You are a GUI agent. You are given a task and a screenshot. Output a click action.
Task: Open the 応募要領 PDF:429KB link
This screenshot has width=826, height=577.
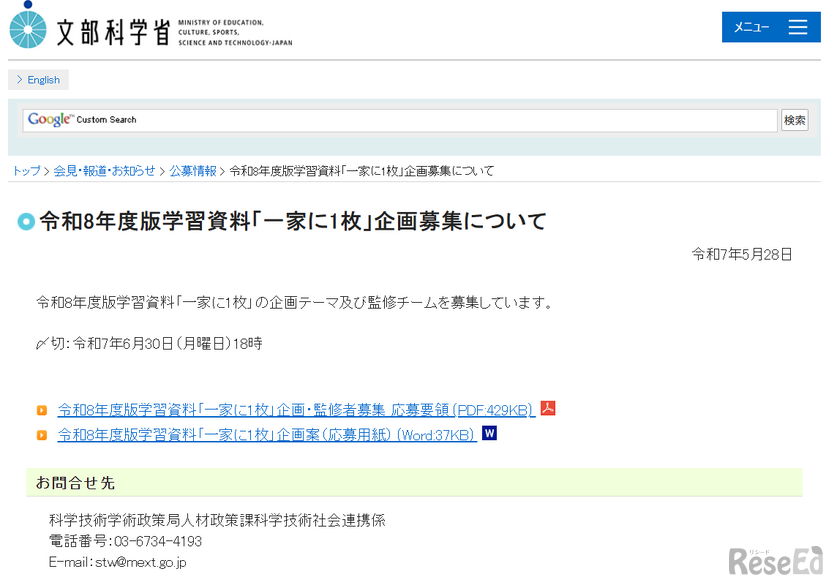tap(296, 409)
